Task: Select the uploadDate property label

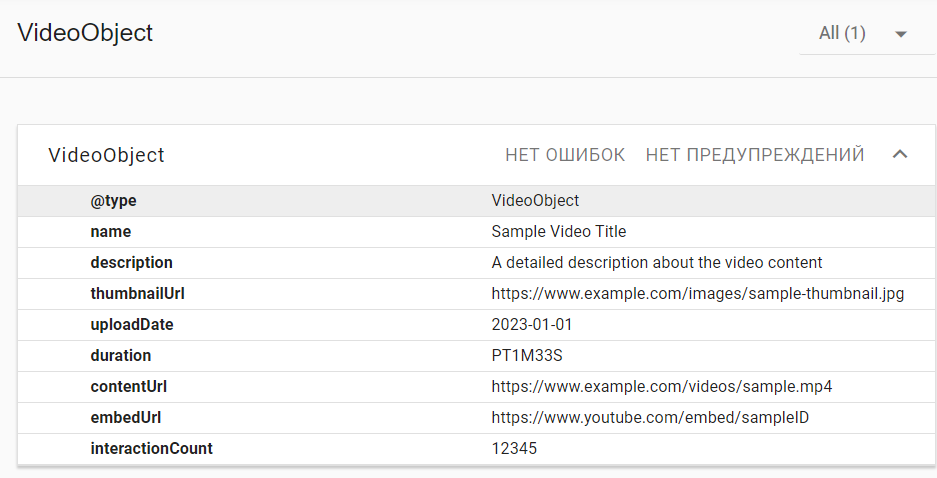Action: pos(132,325)
